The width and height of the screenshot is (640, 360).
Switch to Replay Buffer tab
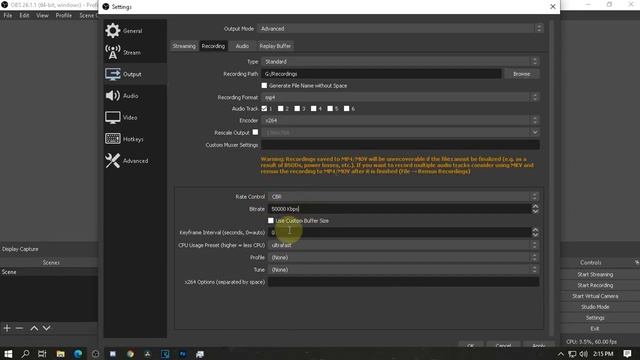275,46
